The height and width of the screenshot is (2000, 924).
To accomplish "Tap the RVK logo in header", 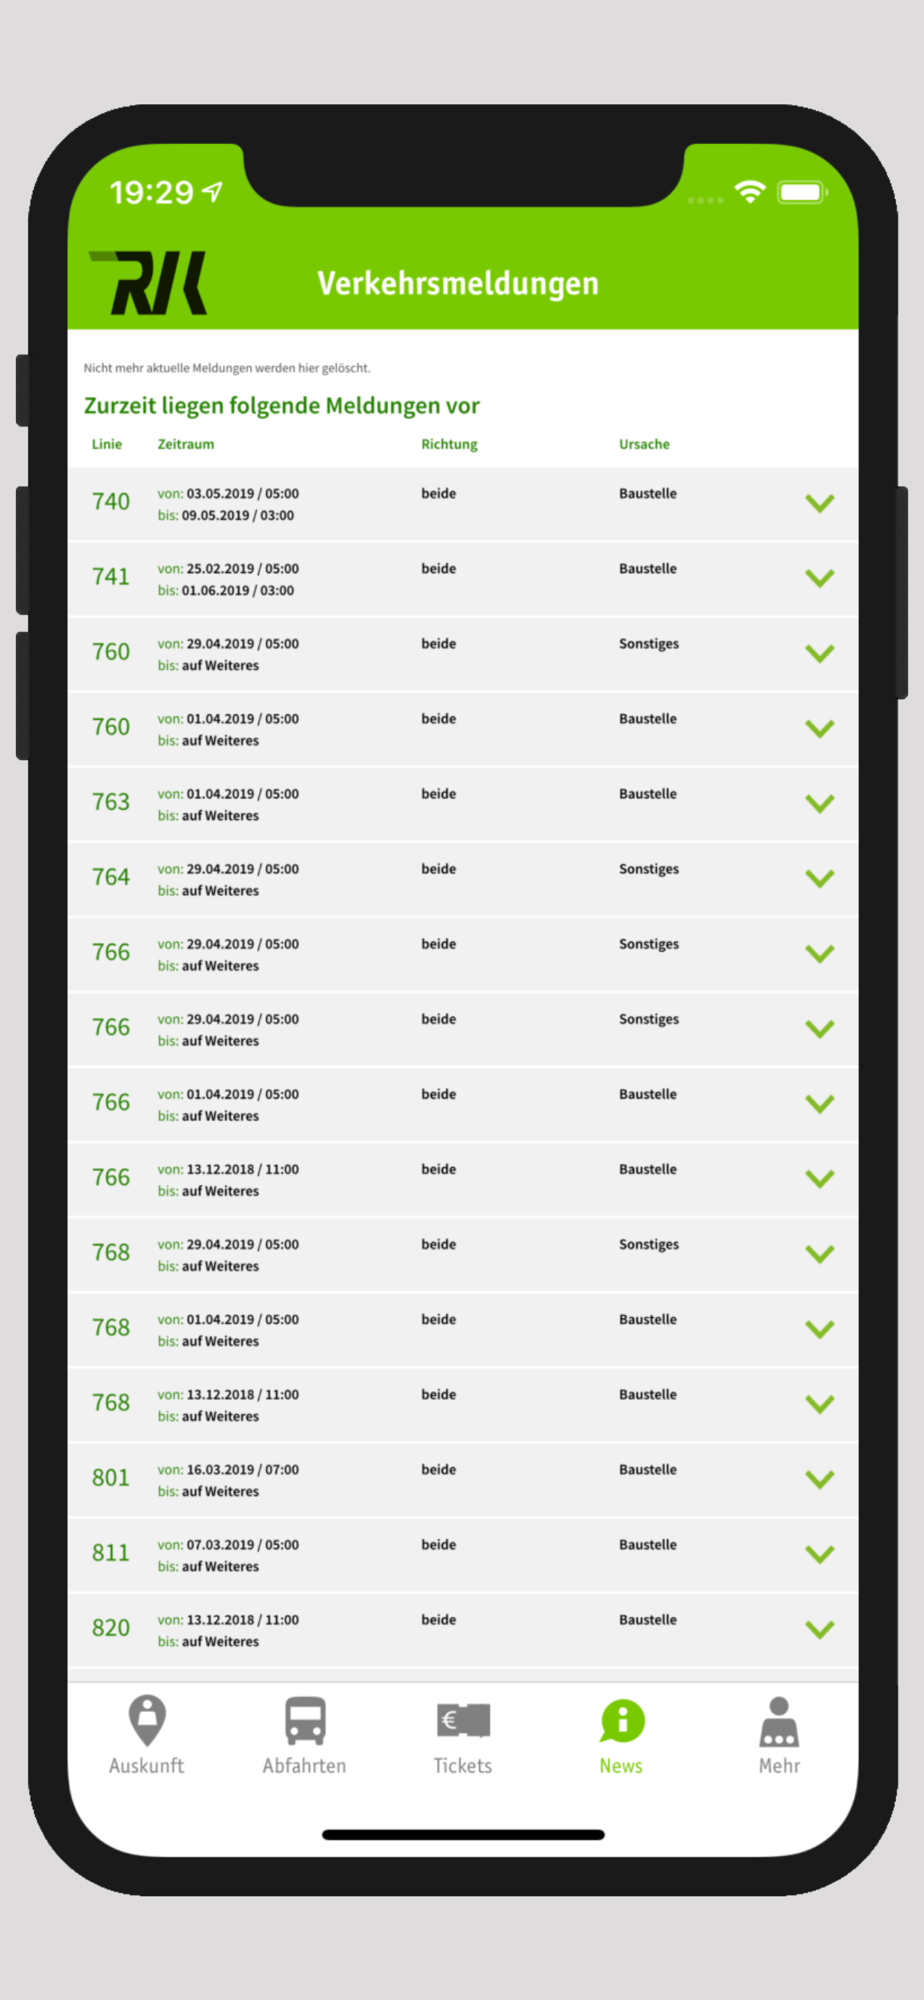I will [x=149, y=283].
